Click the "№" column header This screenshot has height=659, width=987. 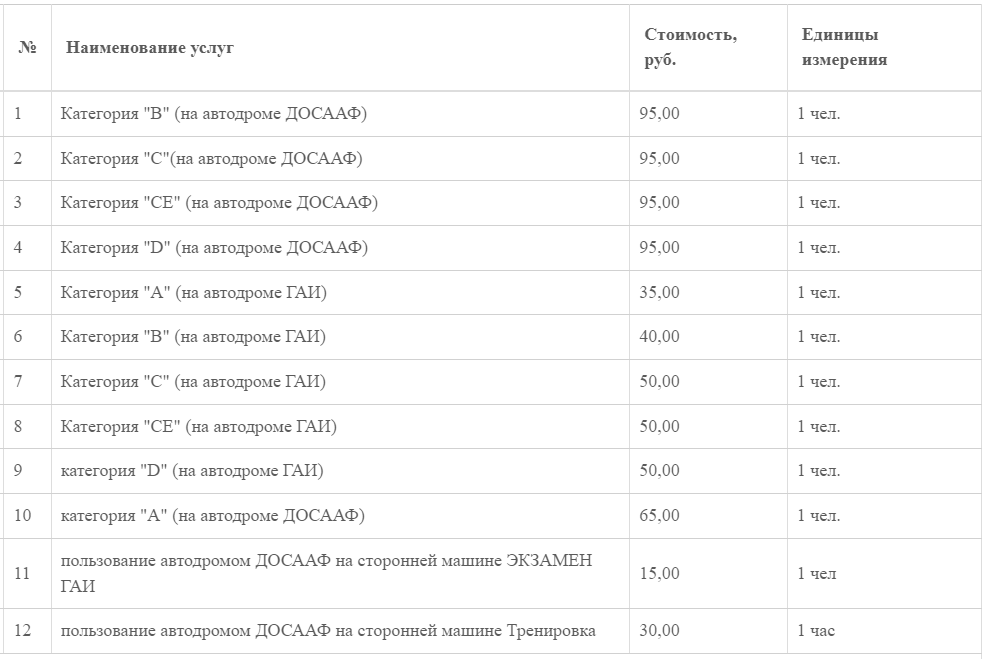pos(27,48)
